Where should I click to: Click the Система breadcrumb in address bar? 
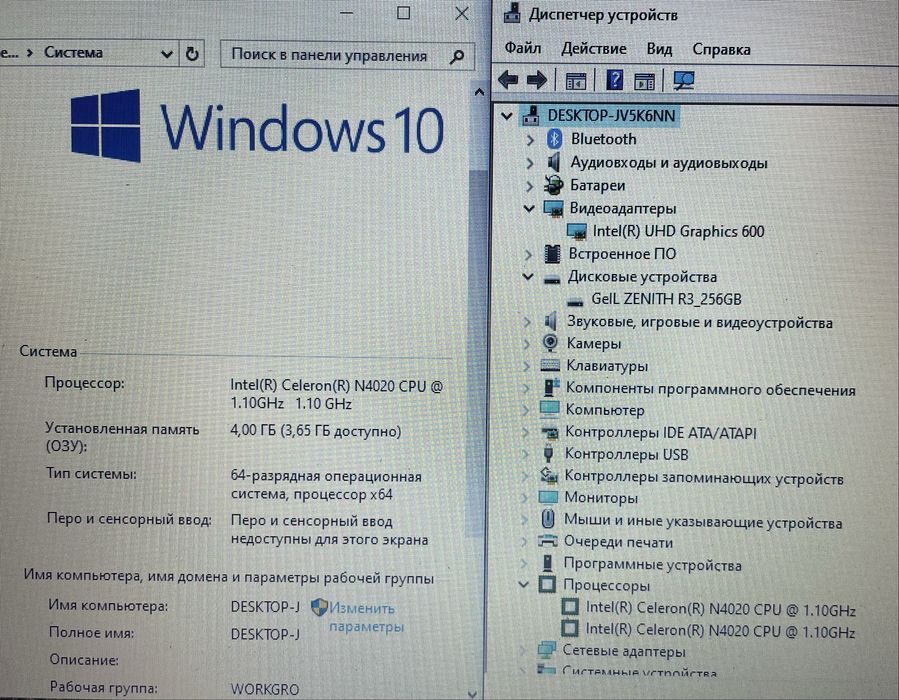point(73,53)
